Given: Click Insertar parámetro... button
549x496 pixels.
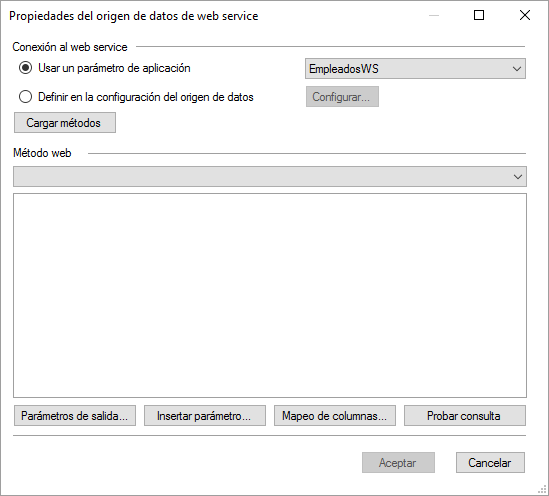Looking at the screenshot, I should click(x=205, y=416).
